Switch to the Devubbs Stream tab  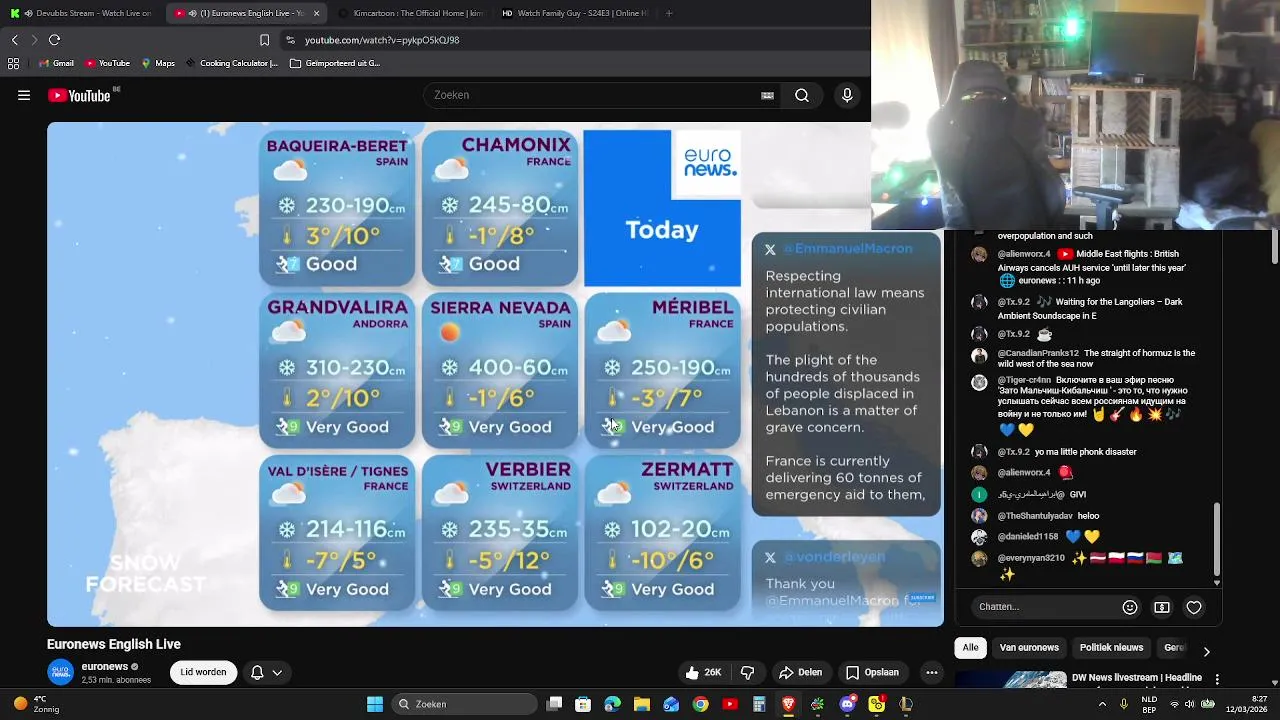point(80,13)
